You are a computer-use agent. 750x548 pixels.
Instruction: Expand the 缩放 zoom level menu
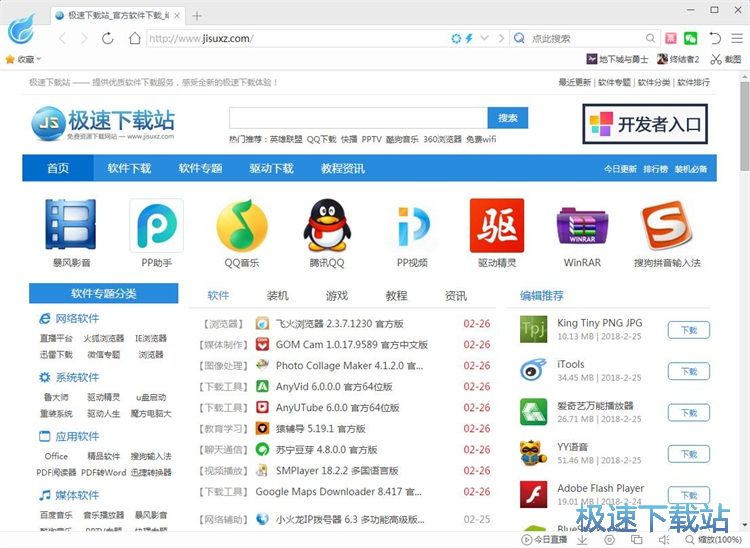(712, 540)
